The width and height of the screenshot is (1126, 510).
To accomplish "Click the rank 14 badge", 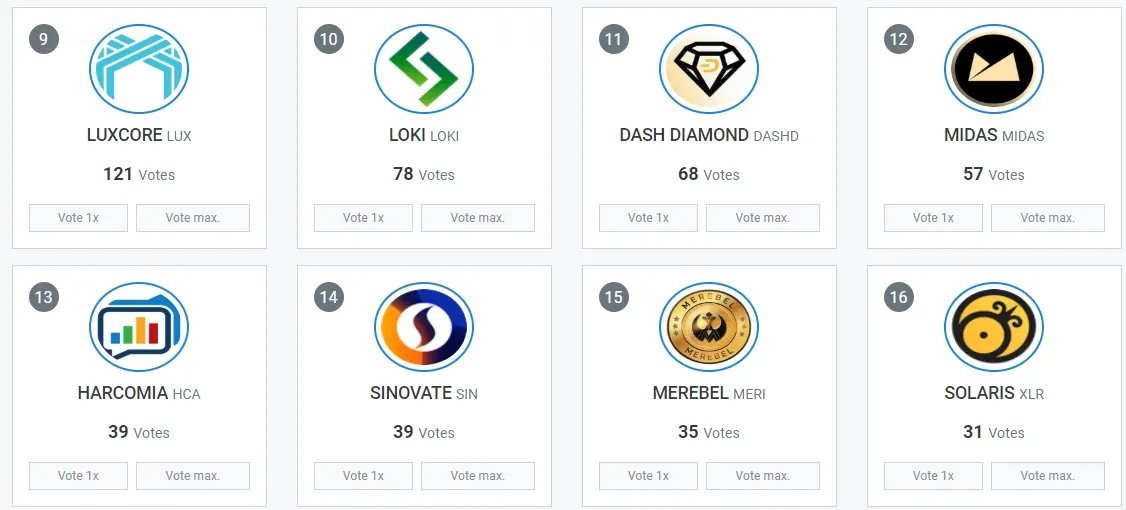I will pyautogui.click(x=329, y=297).
